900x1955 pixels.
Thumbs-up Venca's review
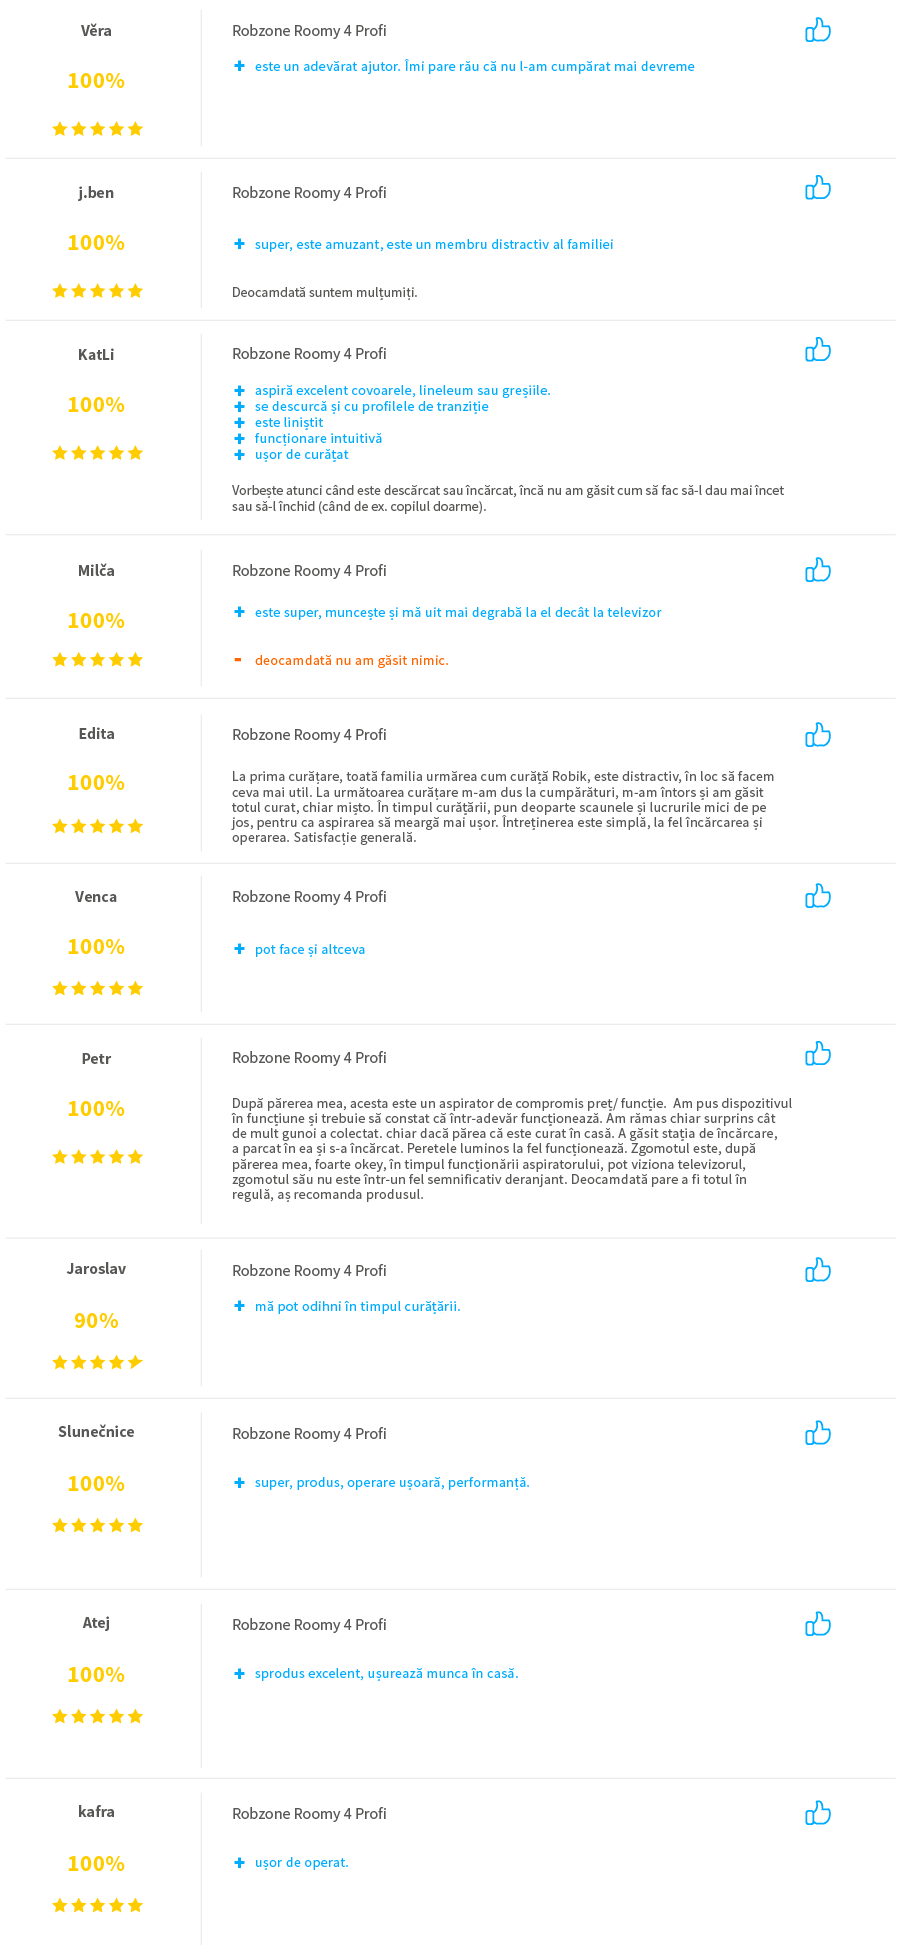pos(818,896)
